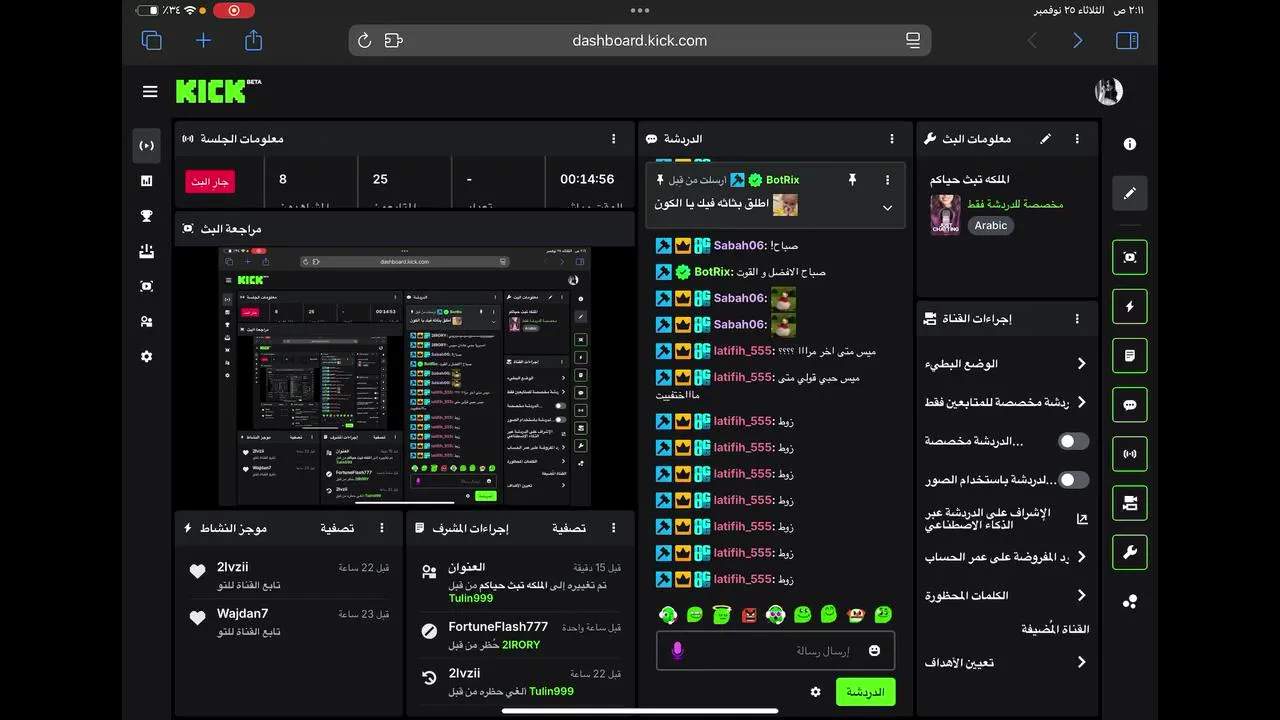The image size is (1280, 720).
Task: Expand followers-only chat option للمتابعين فقط
Action: point(1081,402)
